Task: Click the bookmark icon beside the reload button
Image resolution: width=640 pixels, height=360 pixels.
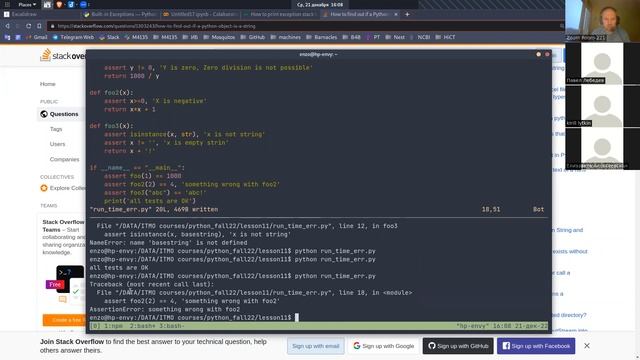Action: 39,26
